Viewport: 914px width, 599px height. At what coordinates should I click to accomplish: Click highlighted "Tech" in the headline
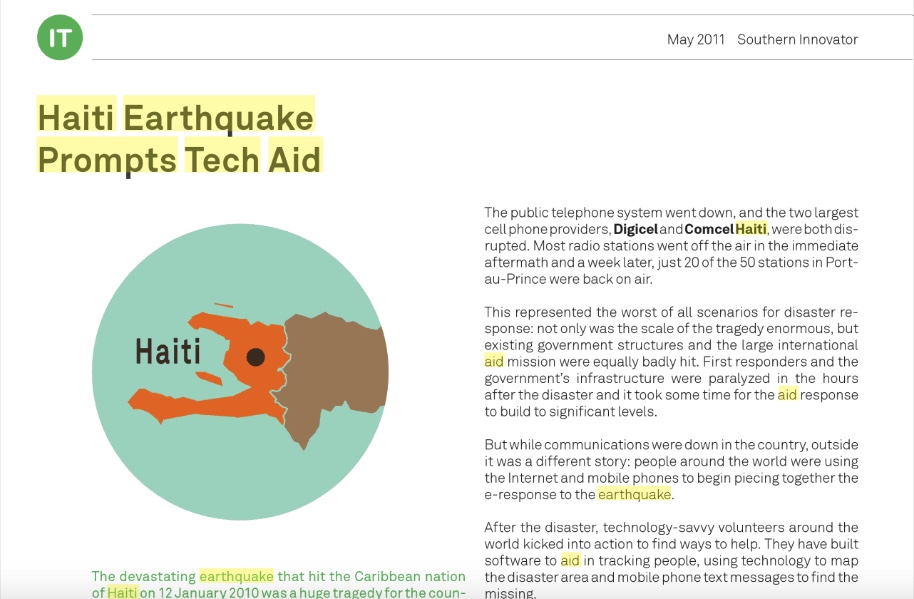click(221, 159)
